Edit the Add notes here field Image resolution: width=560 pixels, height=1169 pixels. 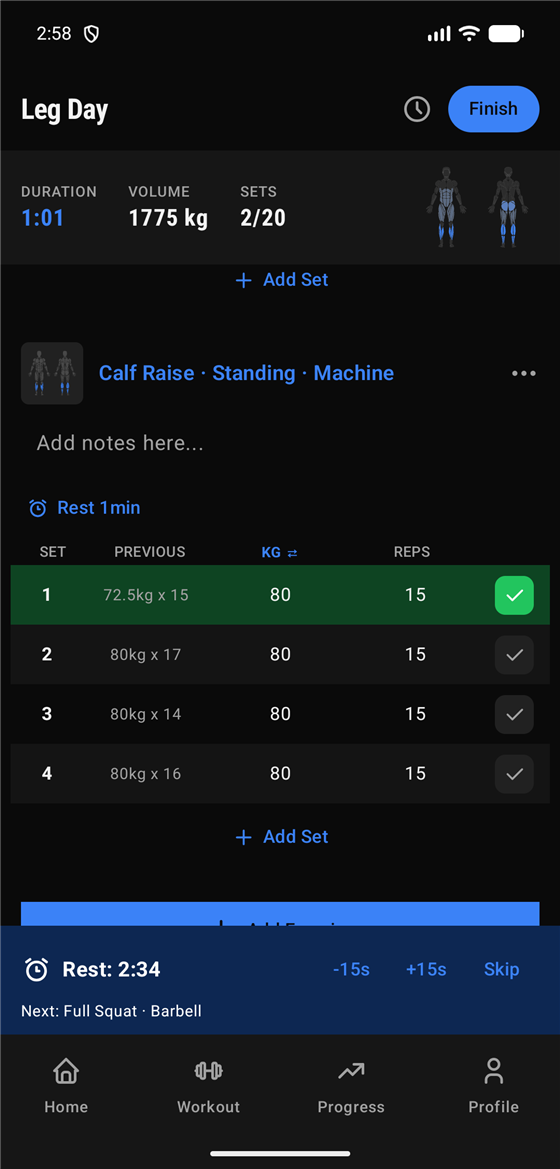pos(280,444)
